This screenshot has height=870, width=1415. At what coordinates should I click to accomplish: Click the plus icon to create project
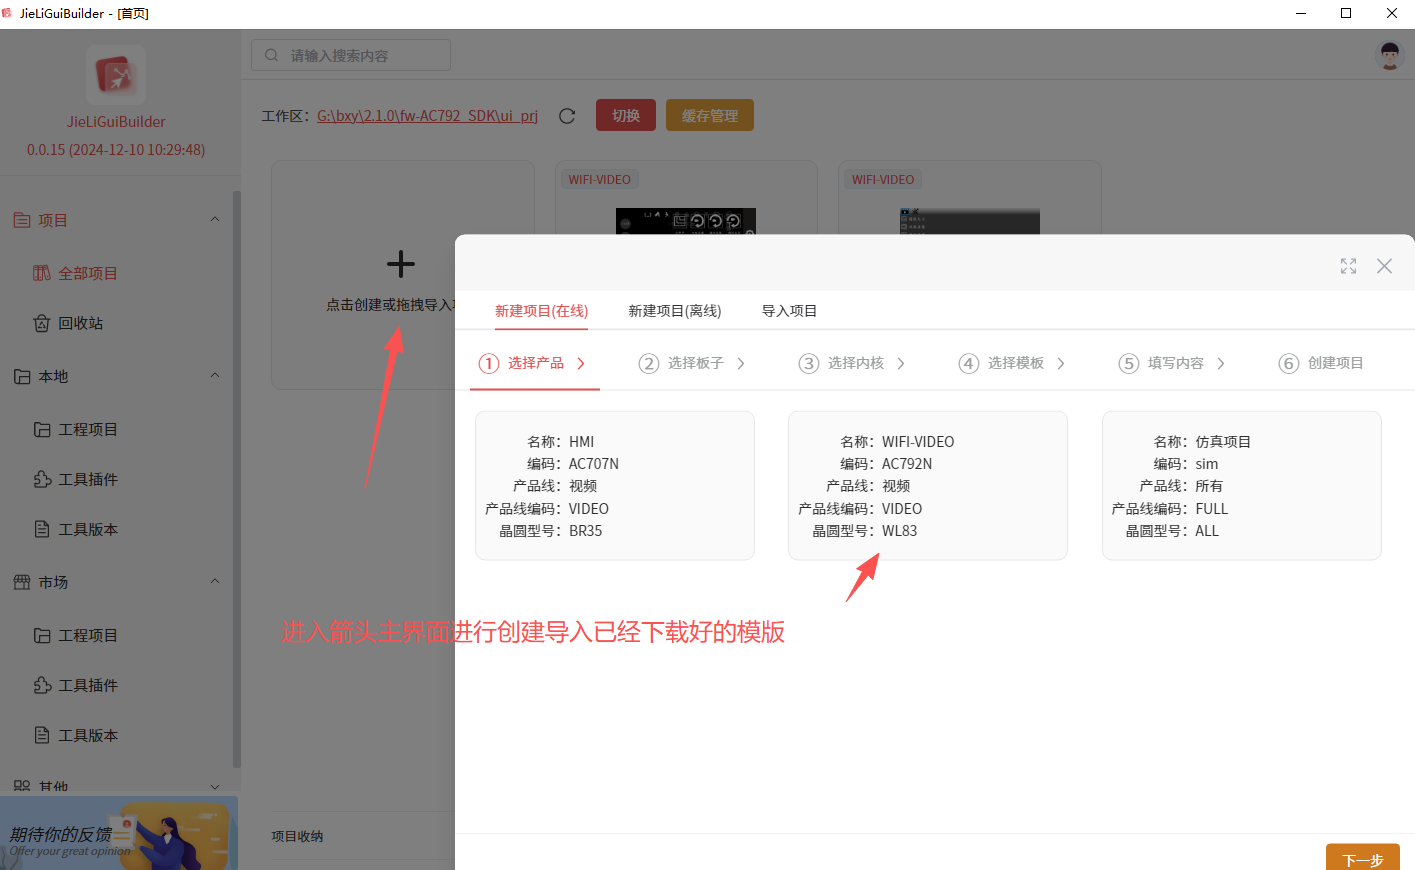point(401,264)
